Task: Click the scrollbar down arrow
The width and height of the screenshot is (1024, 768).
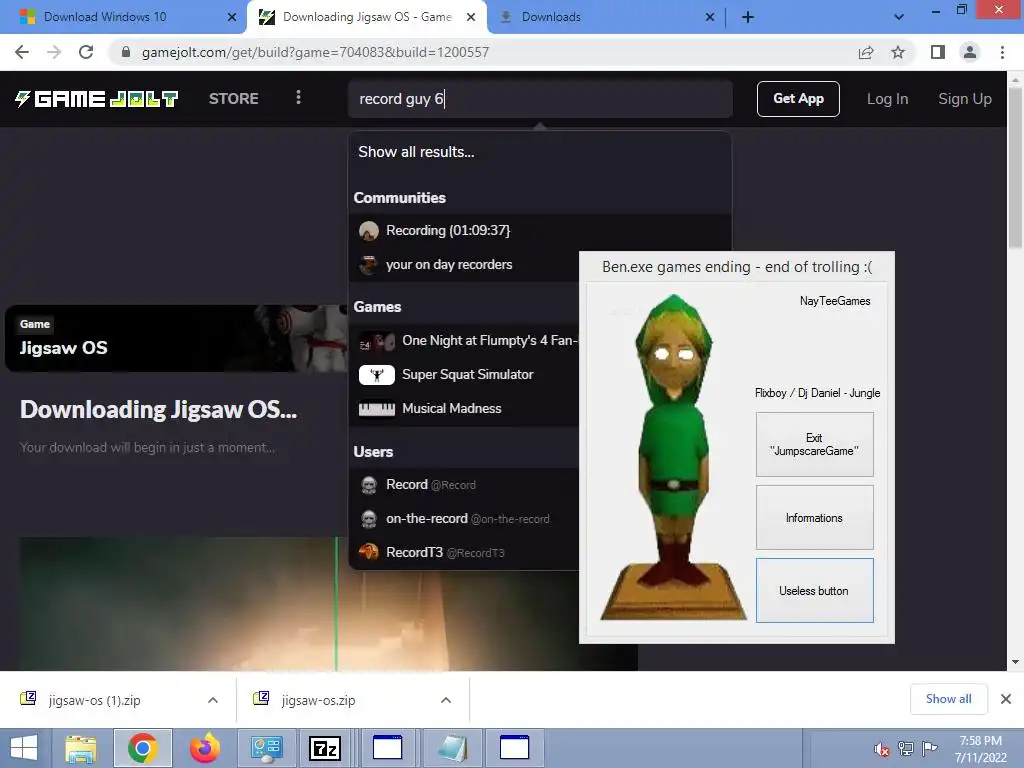Action: [x=1015, y=662]
